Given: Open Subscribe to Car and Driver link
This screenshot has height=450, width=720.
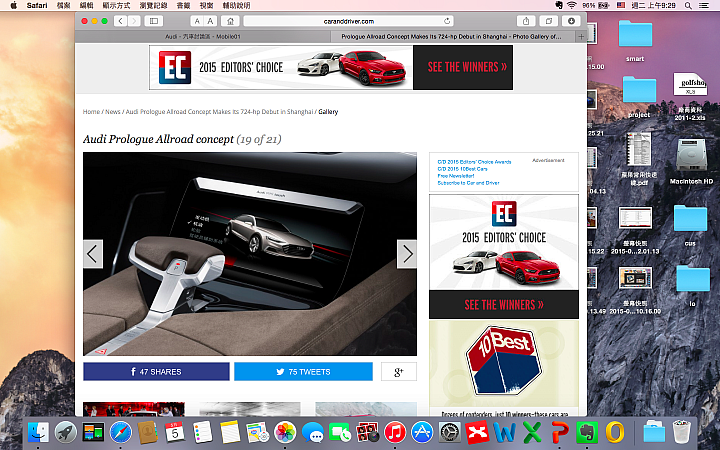Looking at the screenshot, I should point(468,183).
